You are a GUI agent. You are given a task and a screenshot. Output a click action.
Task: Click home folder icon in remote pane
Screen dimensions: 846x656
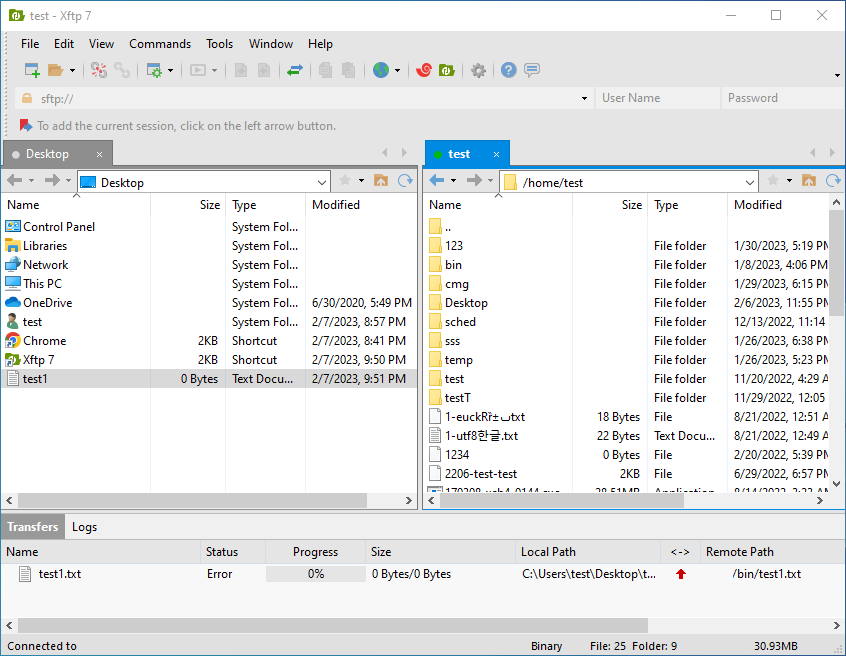(x=809, y=180)
